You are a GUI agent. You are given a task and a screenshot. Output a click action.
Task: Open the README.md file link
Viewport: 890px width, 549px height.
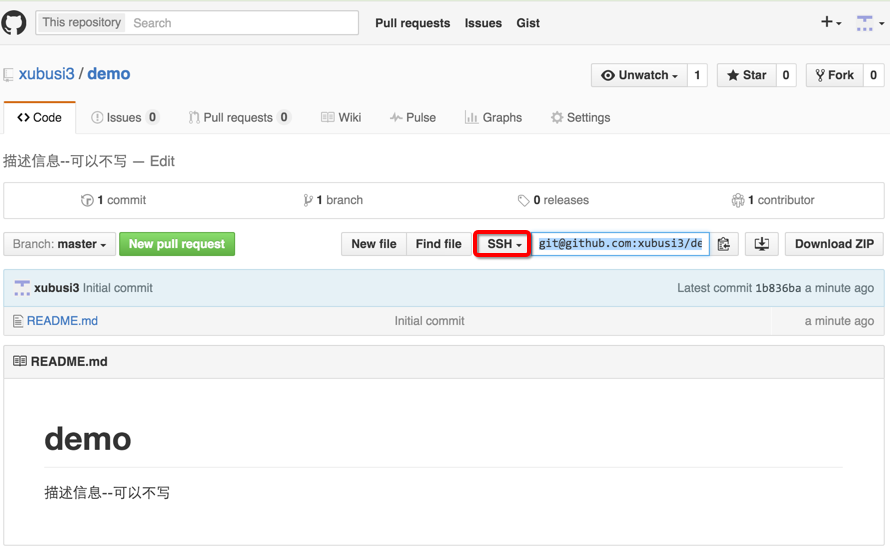coord(62,321)
